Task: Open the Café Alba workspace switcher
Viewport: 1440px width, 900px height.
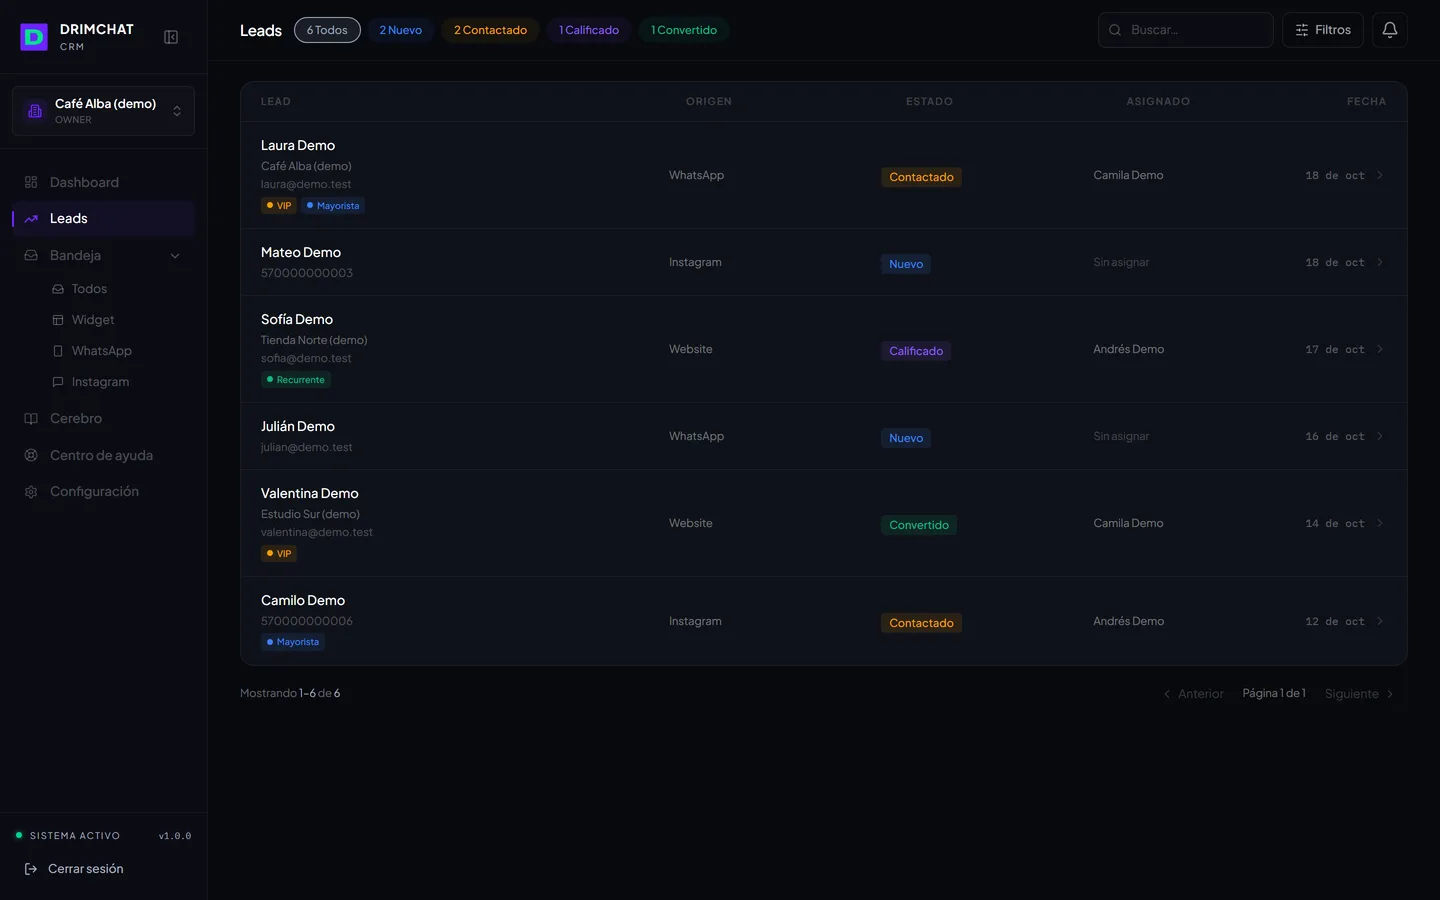Action: 103,111
